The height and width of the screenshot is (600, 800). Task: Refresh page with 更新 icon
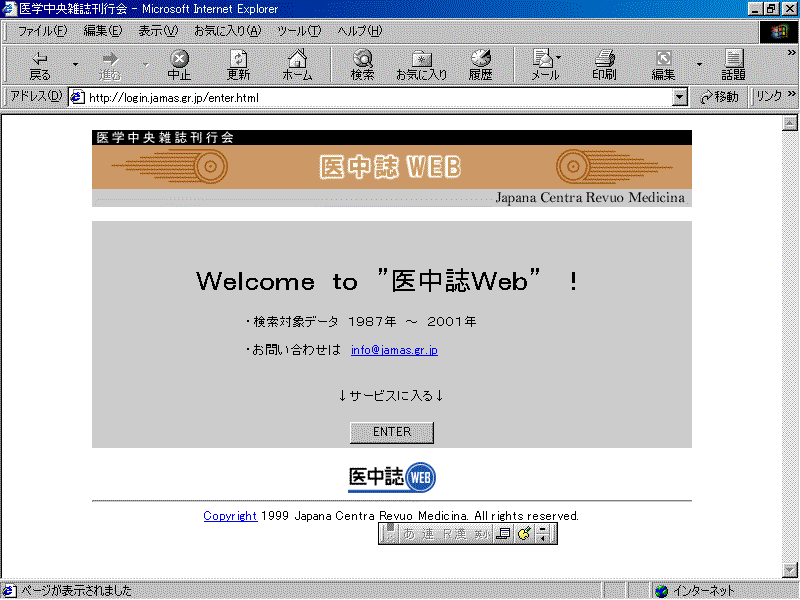pyautogui.click(x=238, y=65)
